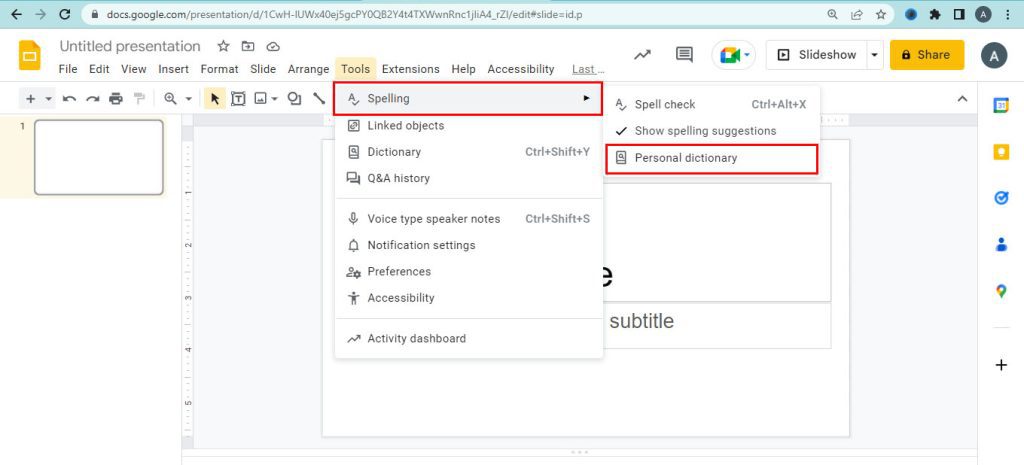Viewport: 1024px width, 465px height.
Task: Click the Undo arrow icon
Action: [69, 98]
